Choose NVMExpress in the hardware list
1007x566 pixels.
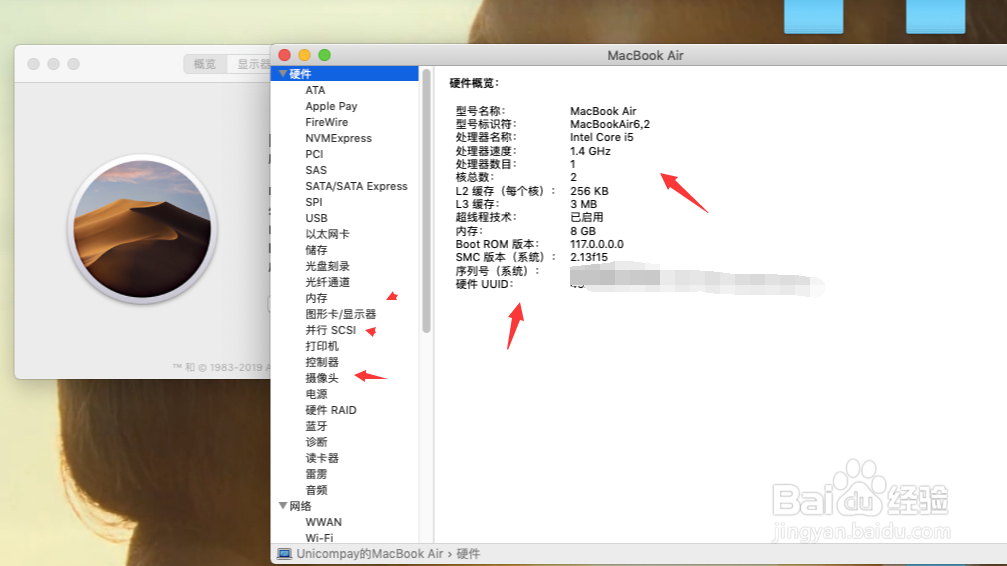(338, 138)
